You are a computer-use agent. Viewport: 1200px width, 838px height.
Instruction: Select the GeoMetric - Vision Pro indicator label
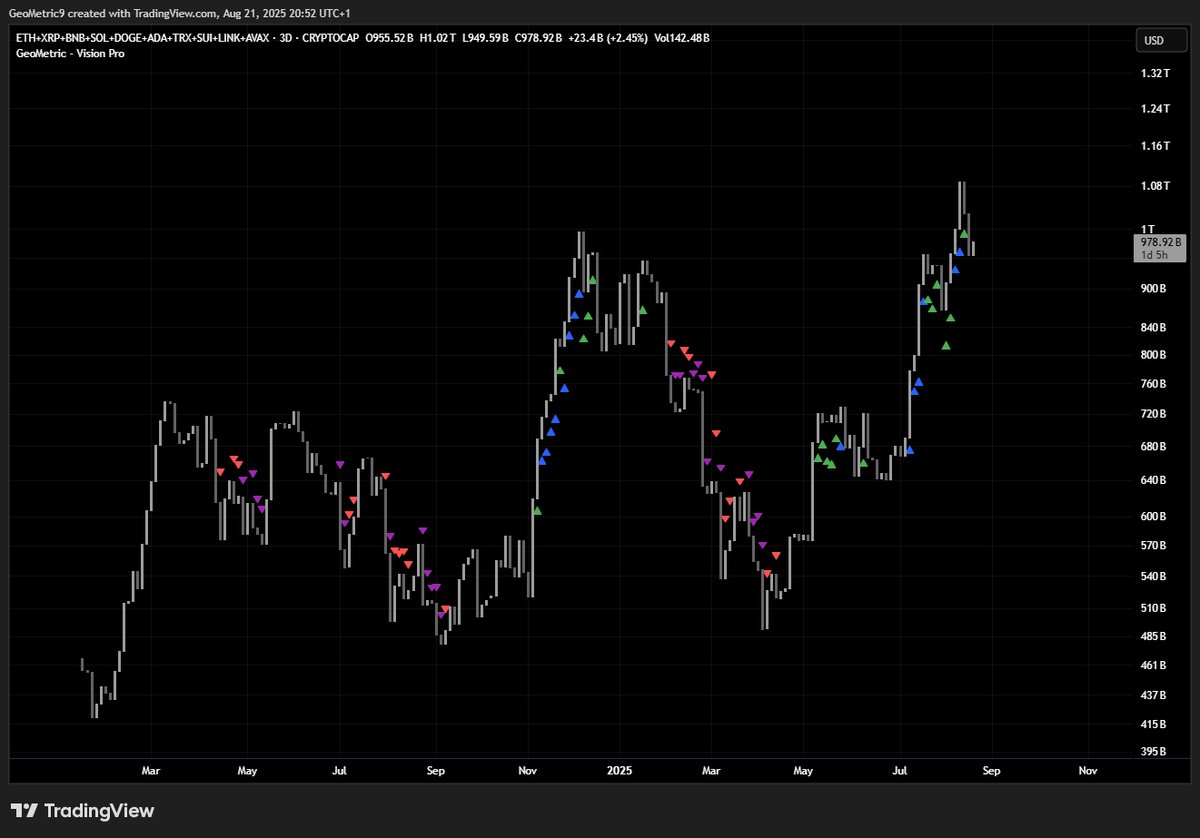(70, 54)
